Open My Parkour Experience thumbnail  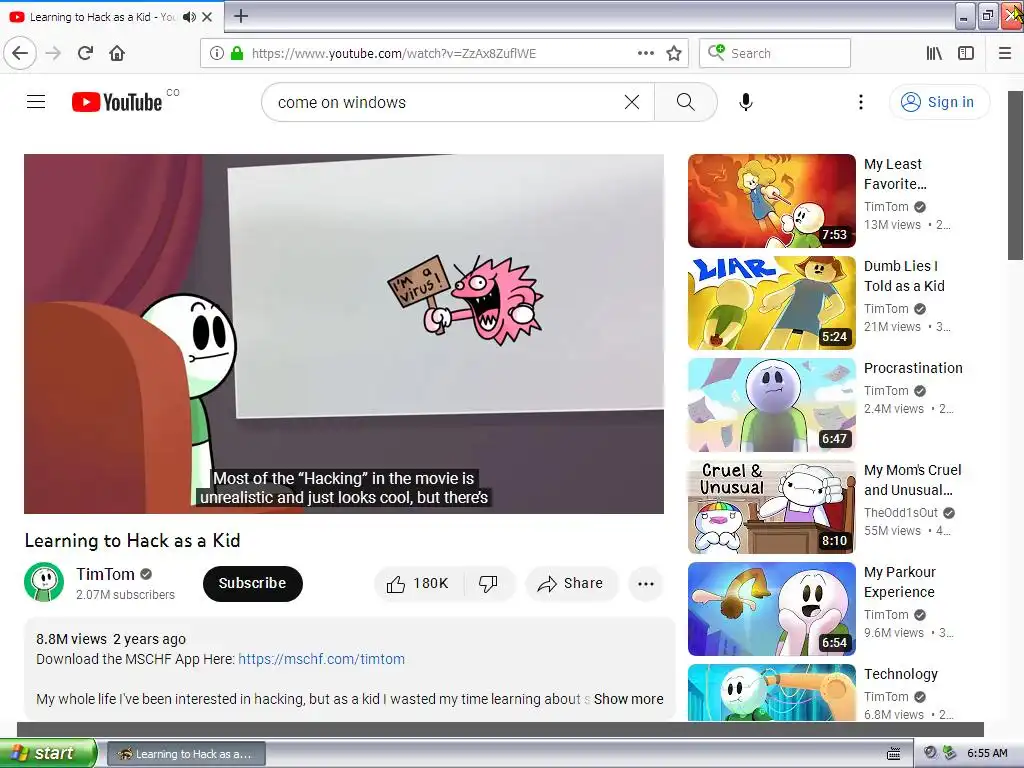771,609
